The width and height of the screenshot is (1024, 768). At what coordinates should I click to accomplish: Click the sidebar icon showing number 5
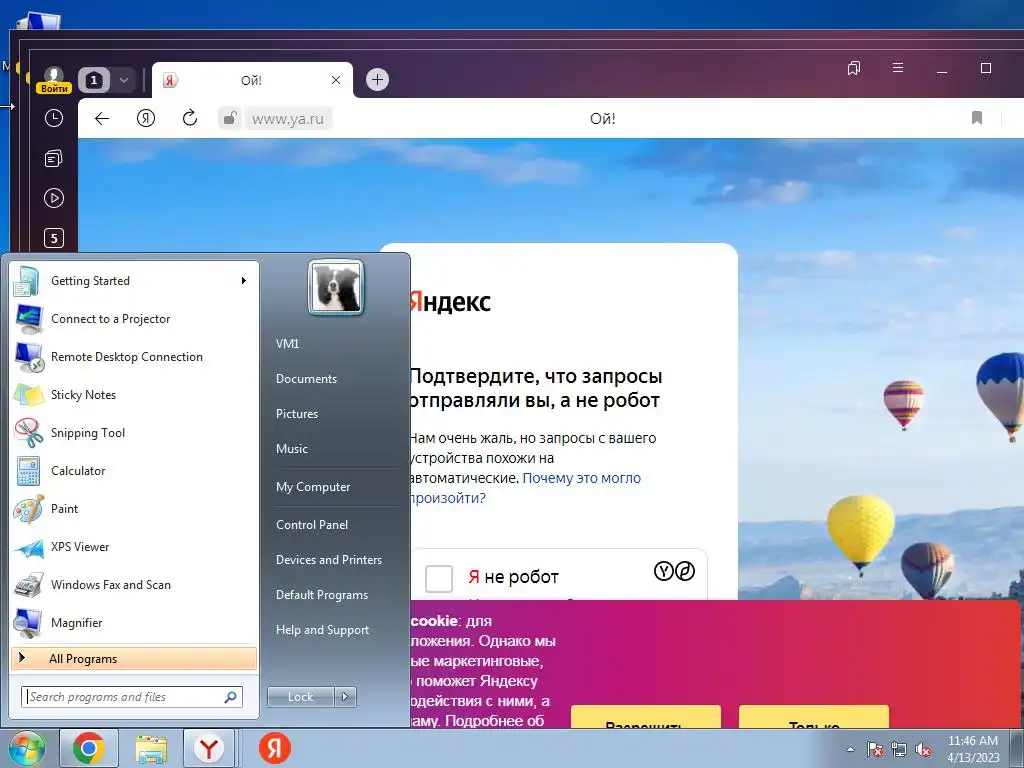click(x=54, y=238)
